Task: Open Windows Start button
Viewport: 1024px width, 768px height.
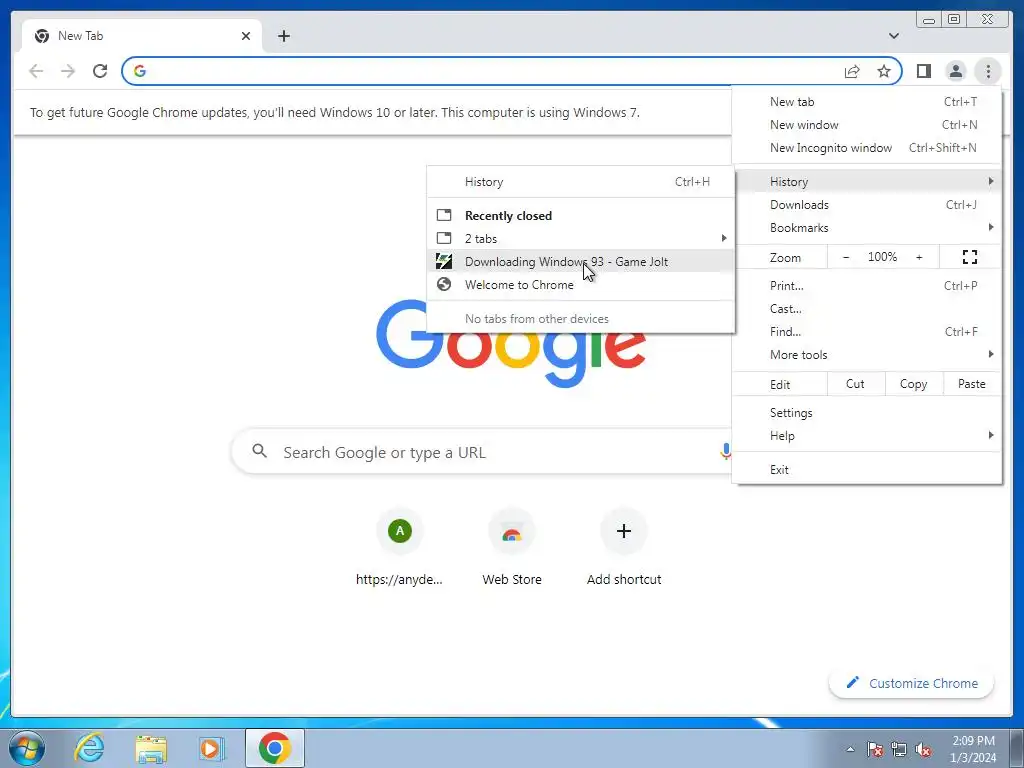Action: click(x=27, y=748)
